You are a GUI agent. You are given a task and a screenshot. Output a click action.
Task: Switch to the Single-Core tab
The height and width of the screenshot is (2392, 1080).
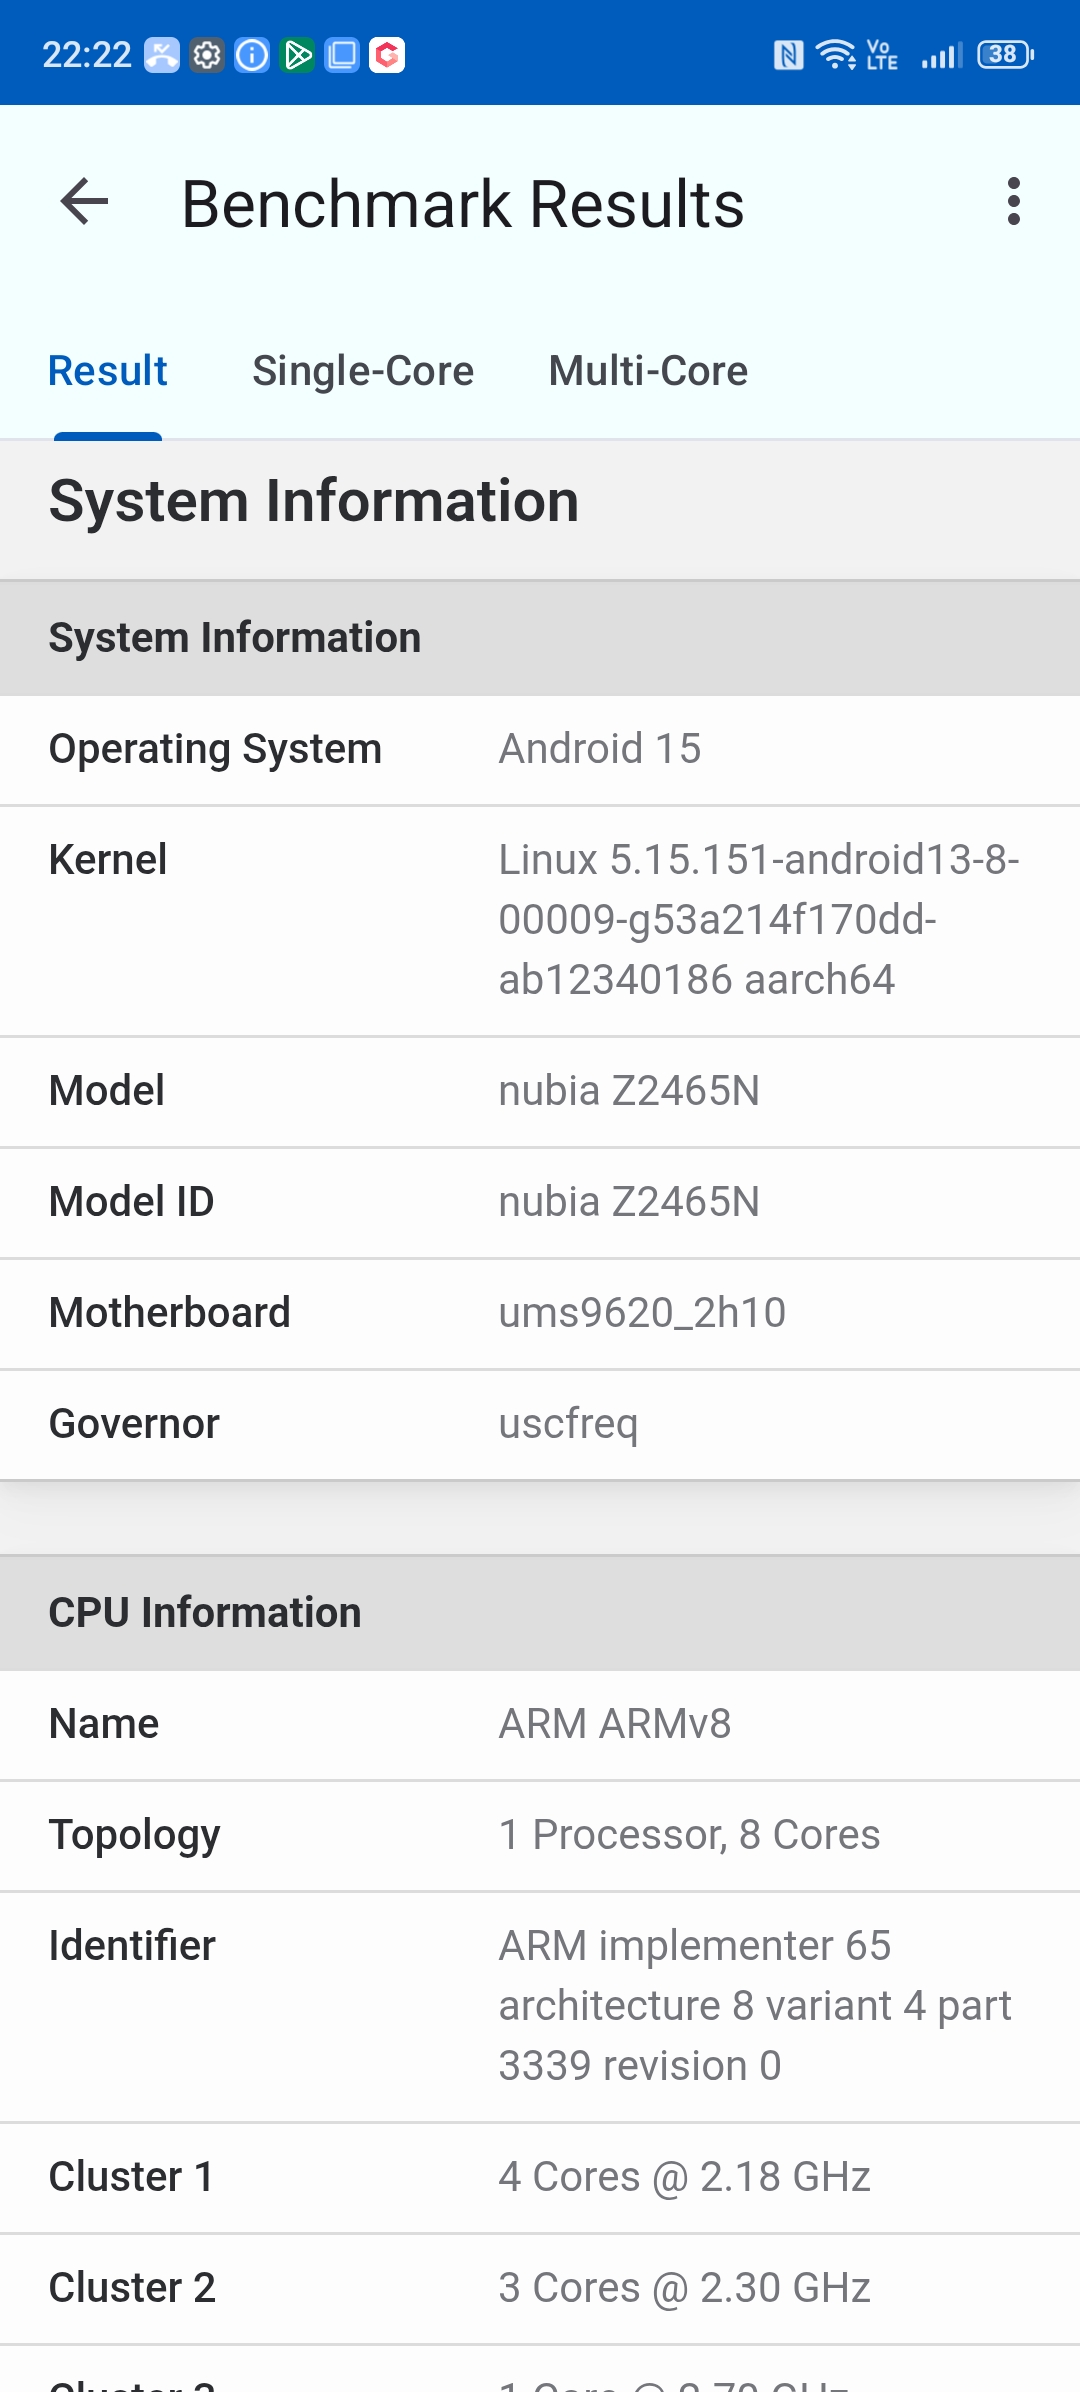click(x=363, y=371)
